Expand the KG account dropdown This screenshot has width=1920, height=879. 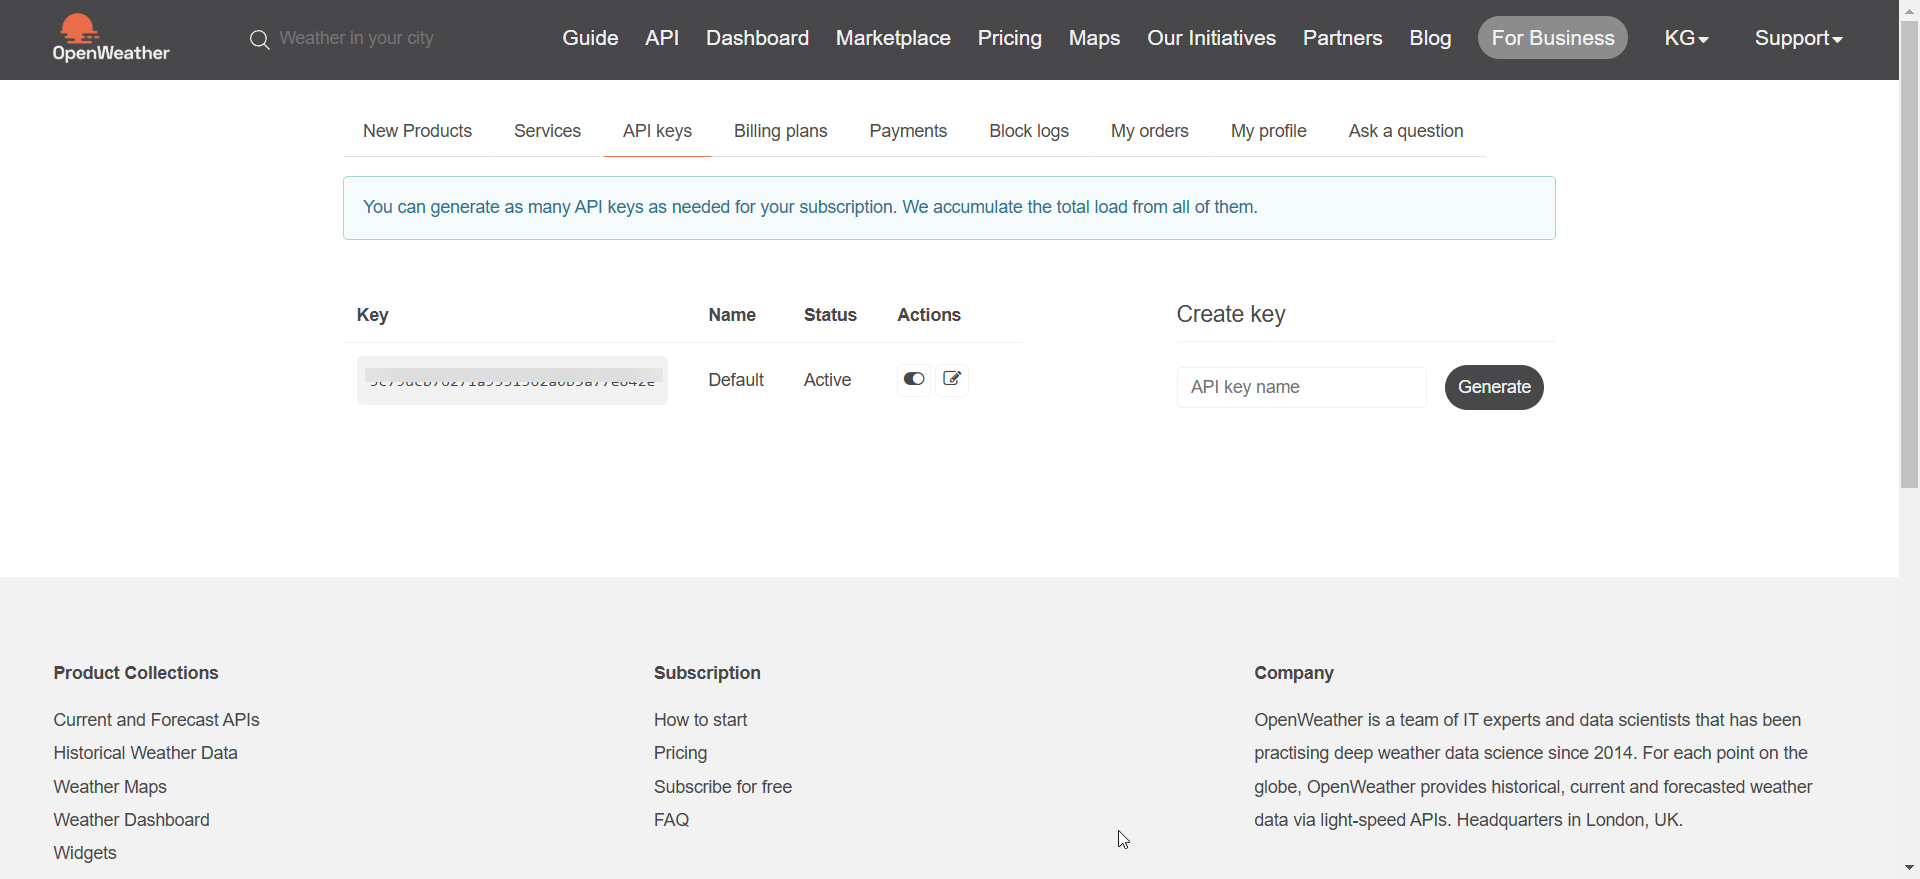(1686, 38)
